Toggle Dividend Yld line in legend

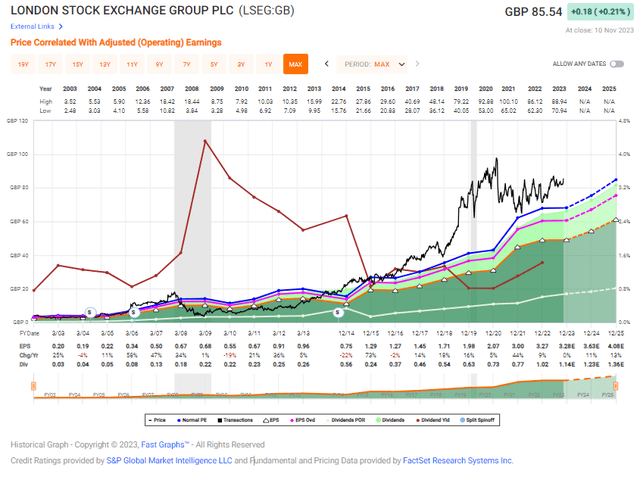click(433, 420)
